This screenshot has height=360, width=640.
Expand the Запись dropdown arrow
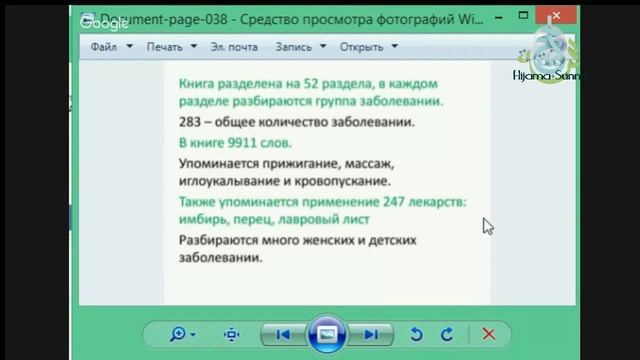[323, 46]
